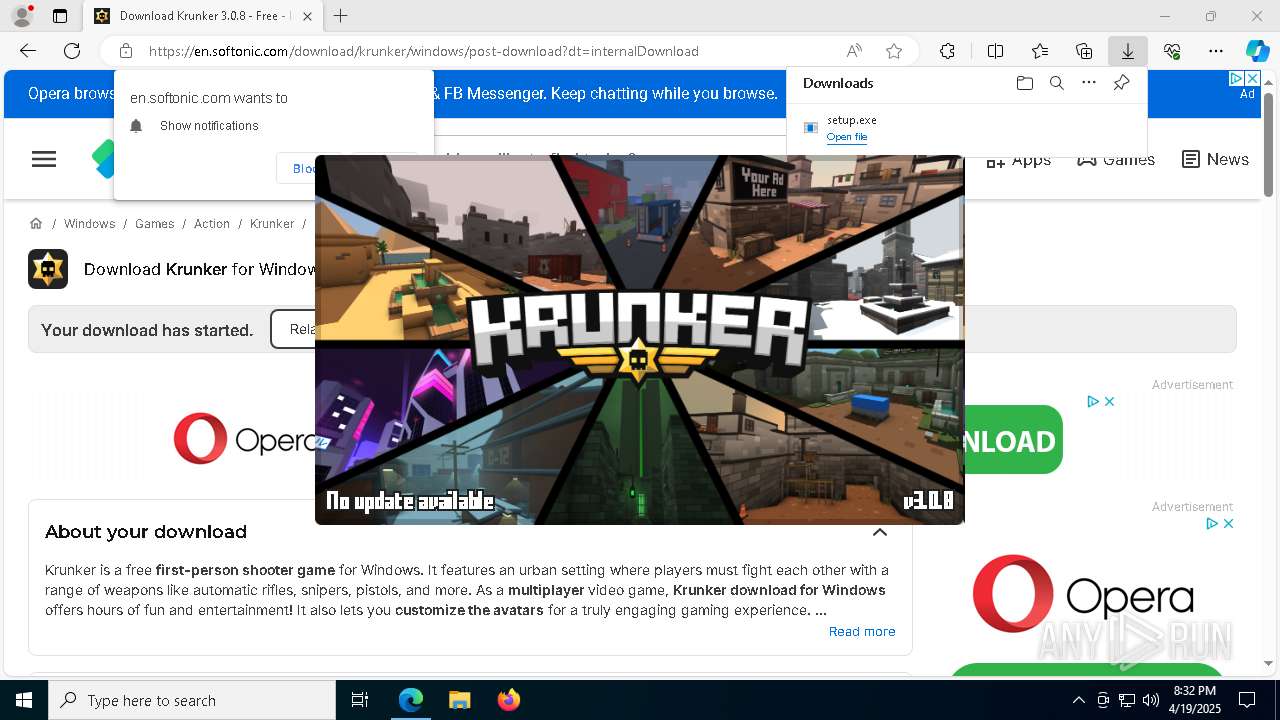The image size is (1280, 720).
Task: Click the home breadcrumb icon
Action: (36, 223)
